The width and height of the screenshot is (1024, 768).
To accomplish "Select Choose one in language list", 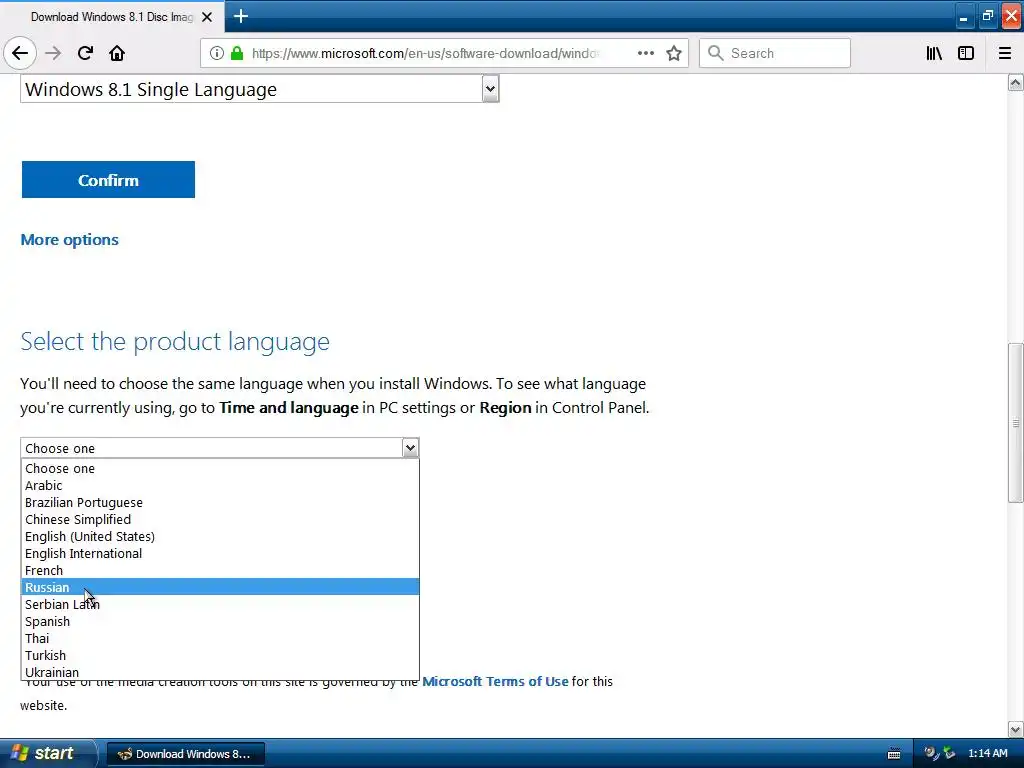I will coord(220,468).
